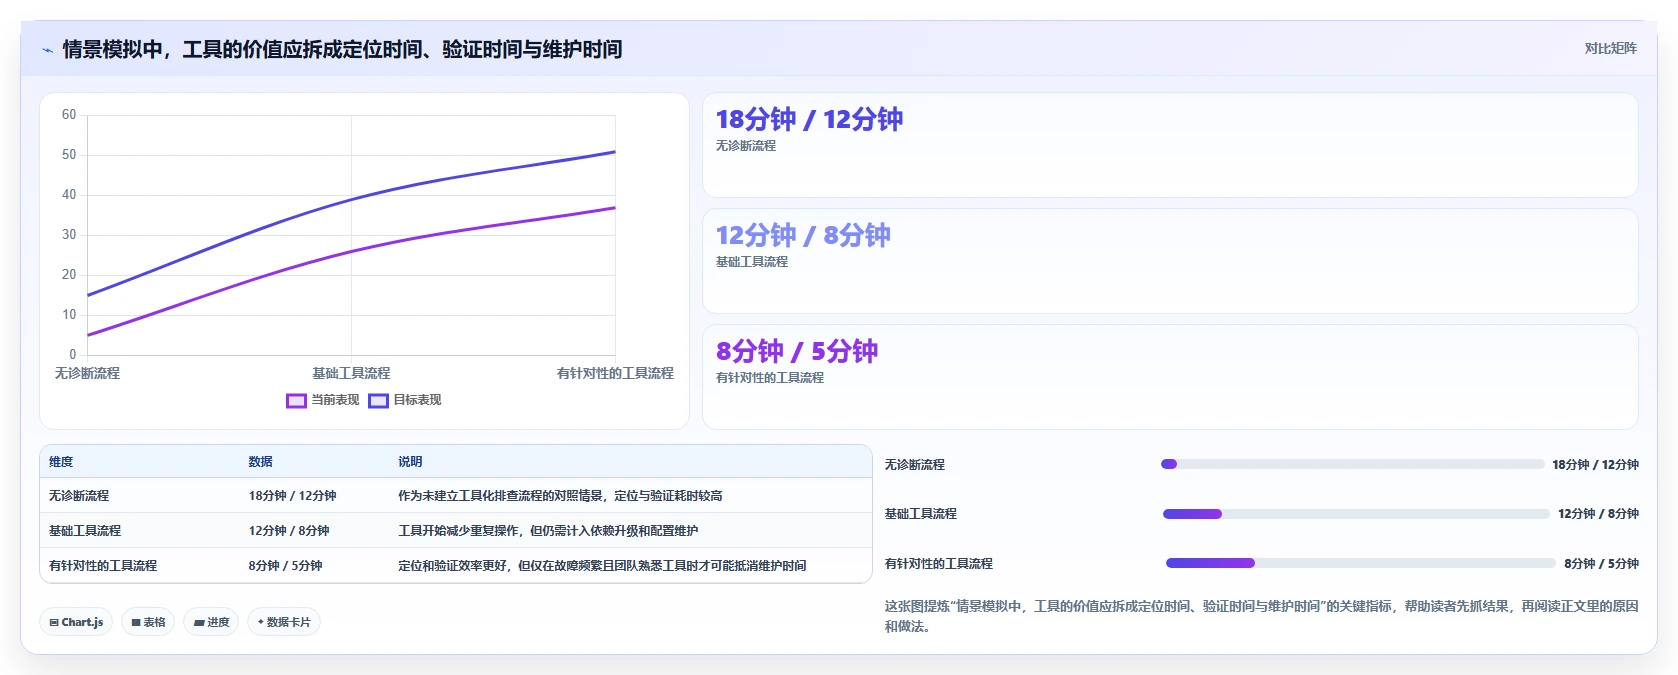
Task: Click the Chart.js tag chip
Action: click(x=76, y=622)
